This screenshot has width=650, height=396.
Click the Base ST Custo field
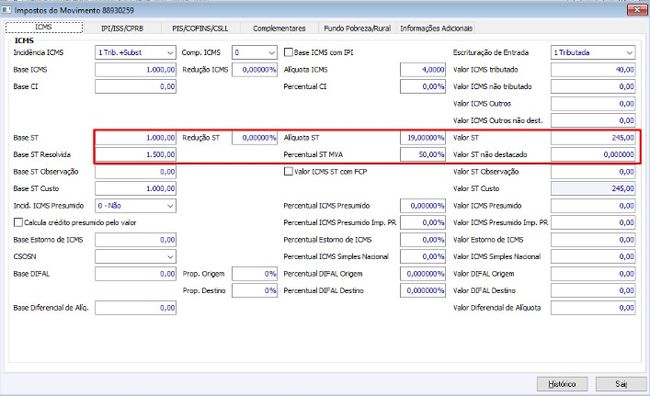[136, 189]
